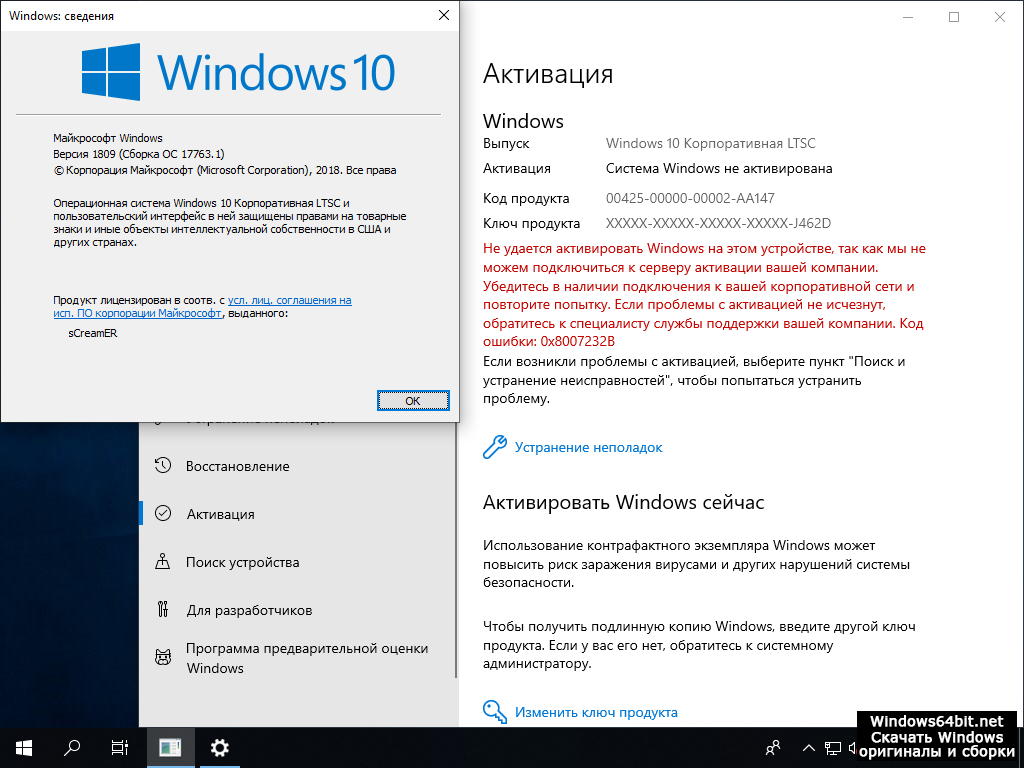Open the усл. лиц. соглашения license link
The height and width of the screenshot is (768, 1024).
click(289, 300)
